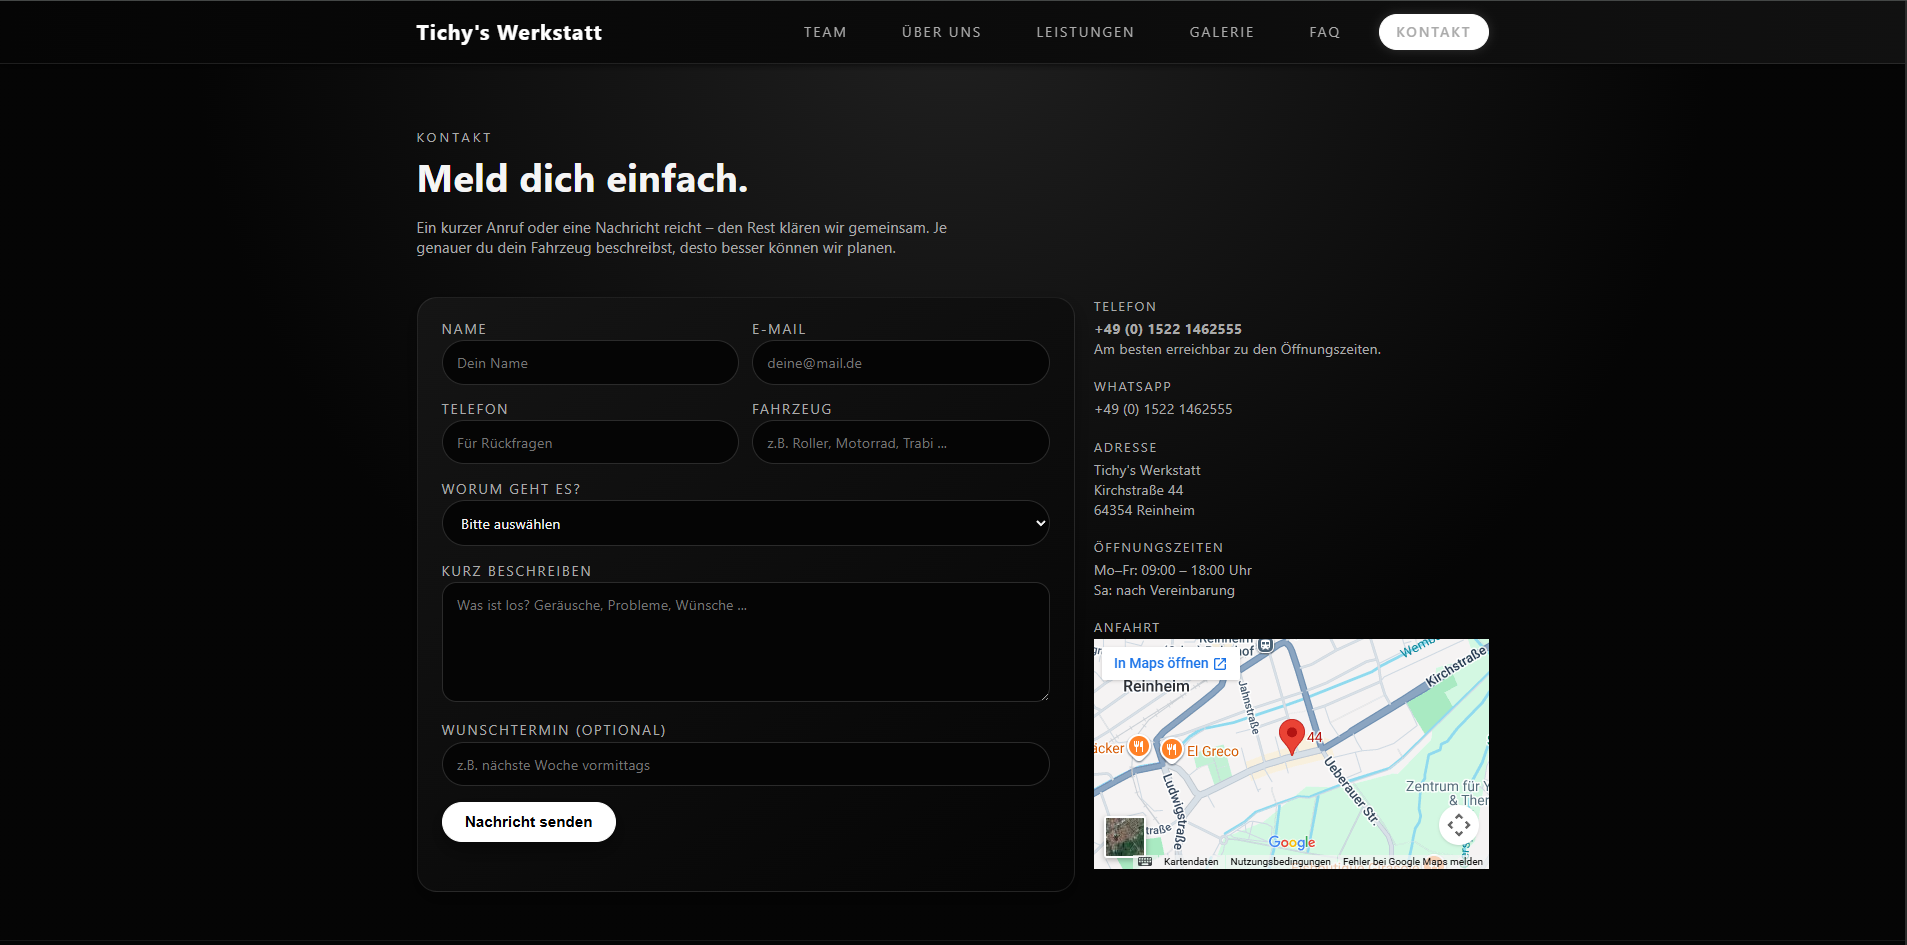
Task: Click 'Sa: nach Vereinbarung' text
Action: click(x=1164, y=590)
